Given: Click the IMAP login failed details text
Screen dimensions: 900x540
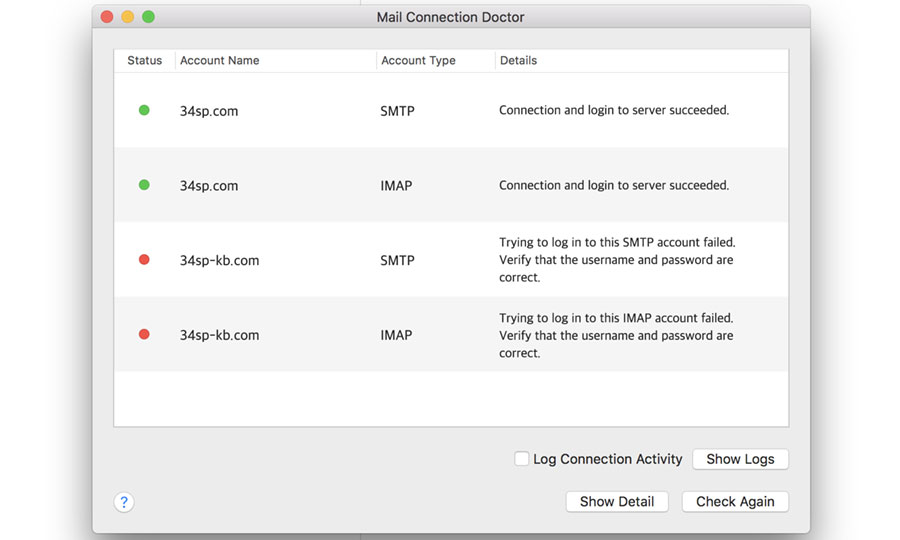Looking at the screenshot, I should click(x=616, y=335).
